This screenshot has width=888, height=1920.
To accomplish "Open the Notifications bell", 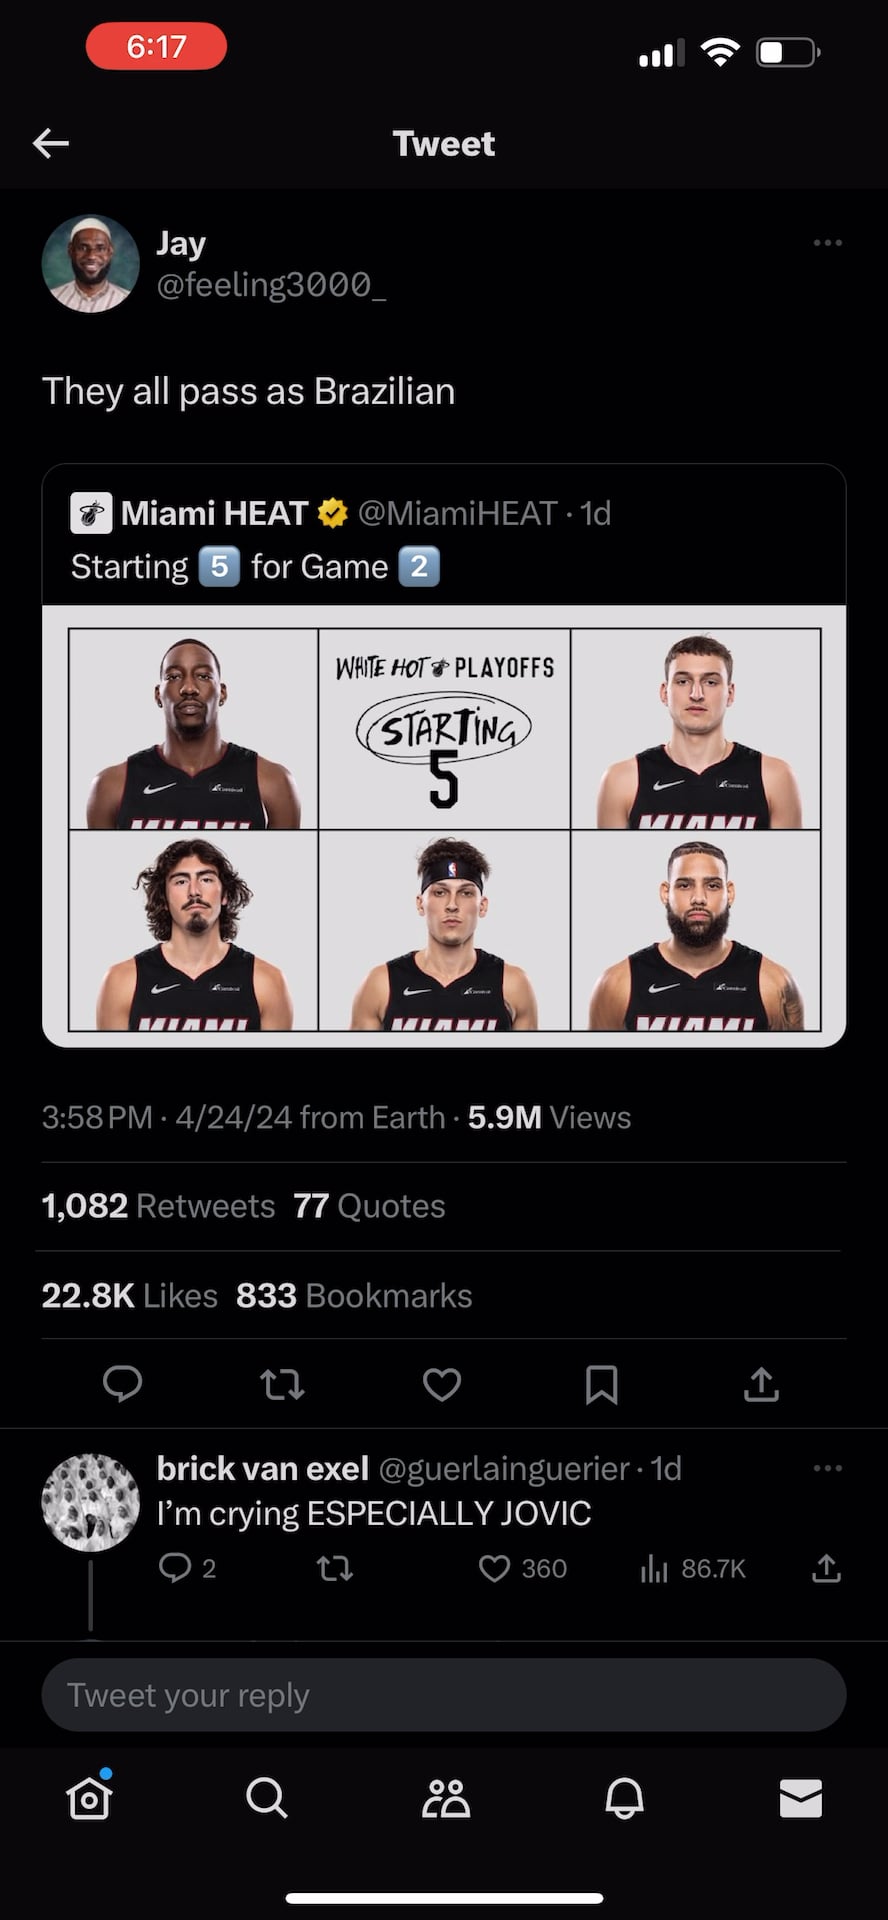I will (624, 1798).
